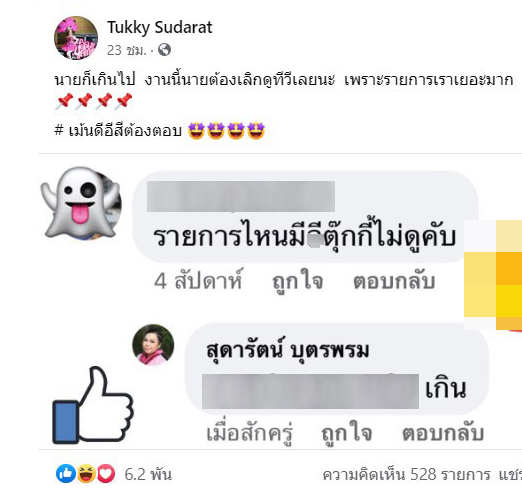The height and width of the screenshot is (494, 522).
Task: Open the 23 ชม. post timestamp
Action: [127, 50]
